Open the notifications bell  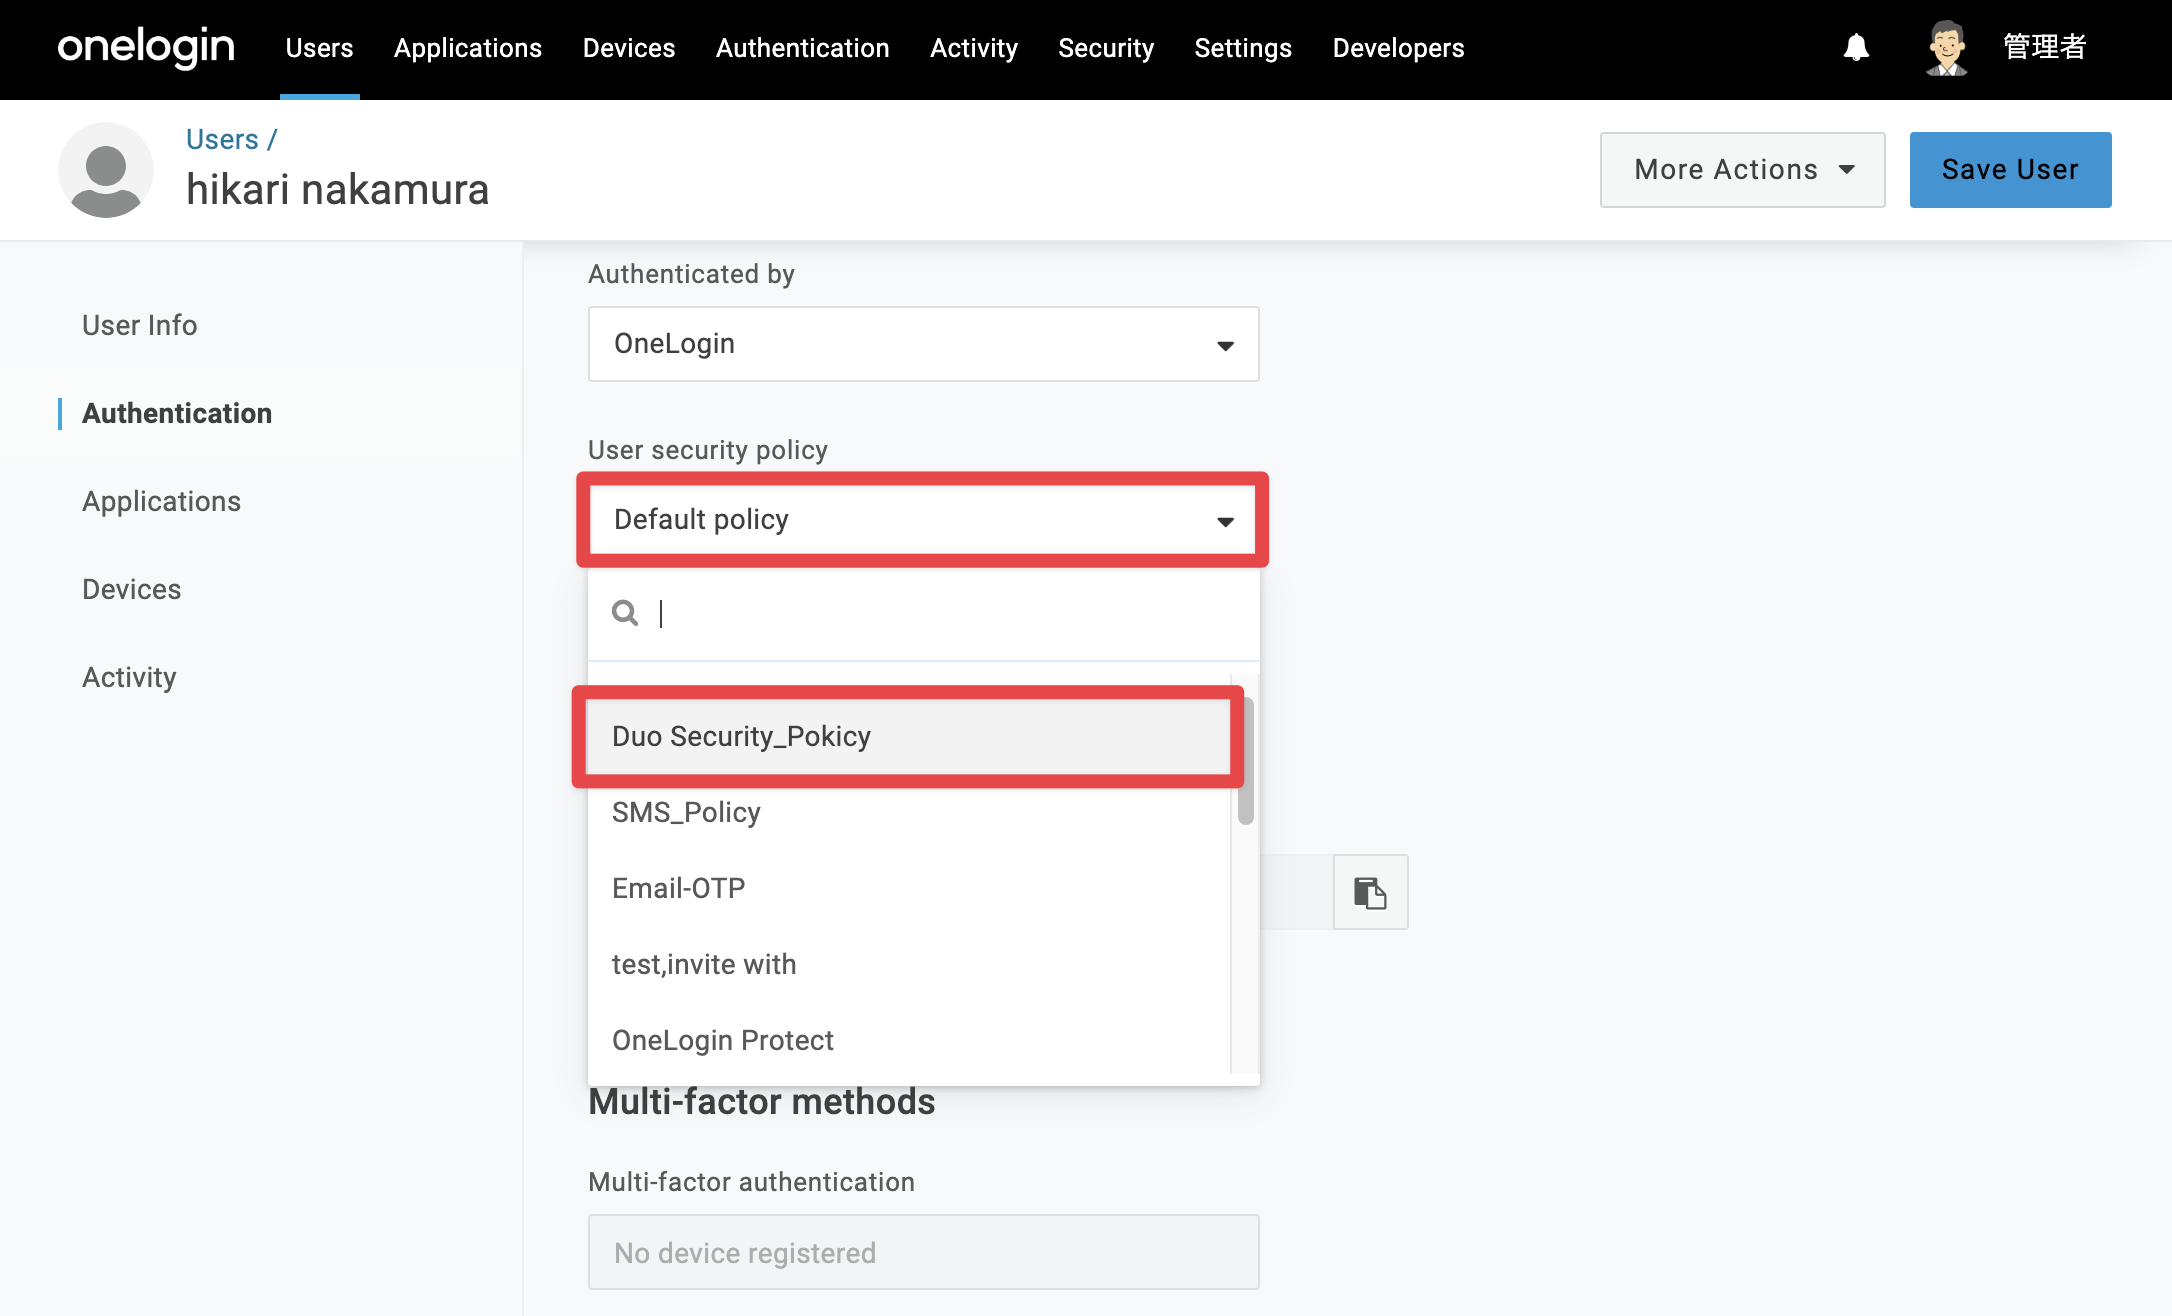1856,47
